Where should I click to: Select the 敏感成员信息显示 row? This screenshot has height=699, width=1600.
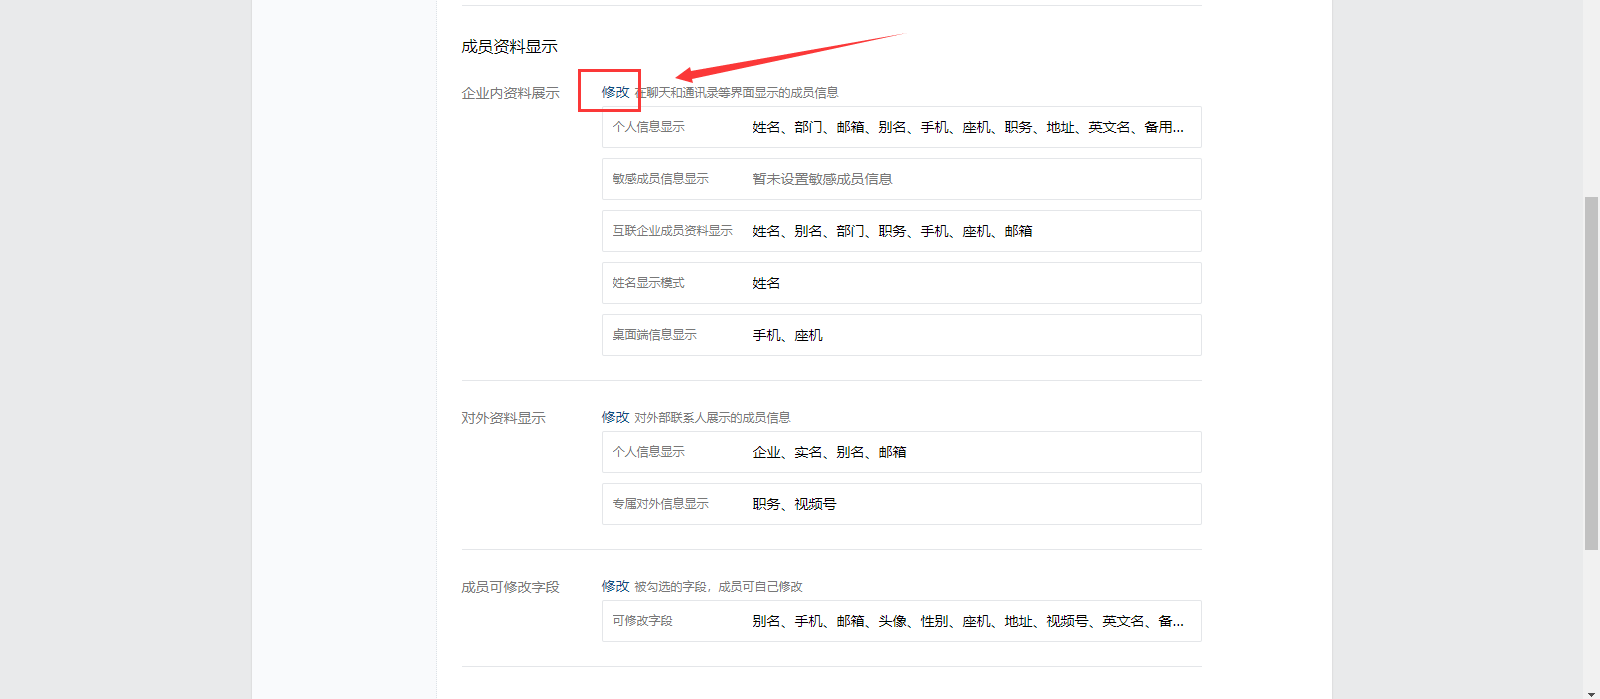click(x=901, y=179)
